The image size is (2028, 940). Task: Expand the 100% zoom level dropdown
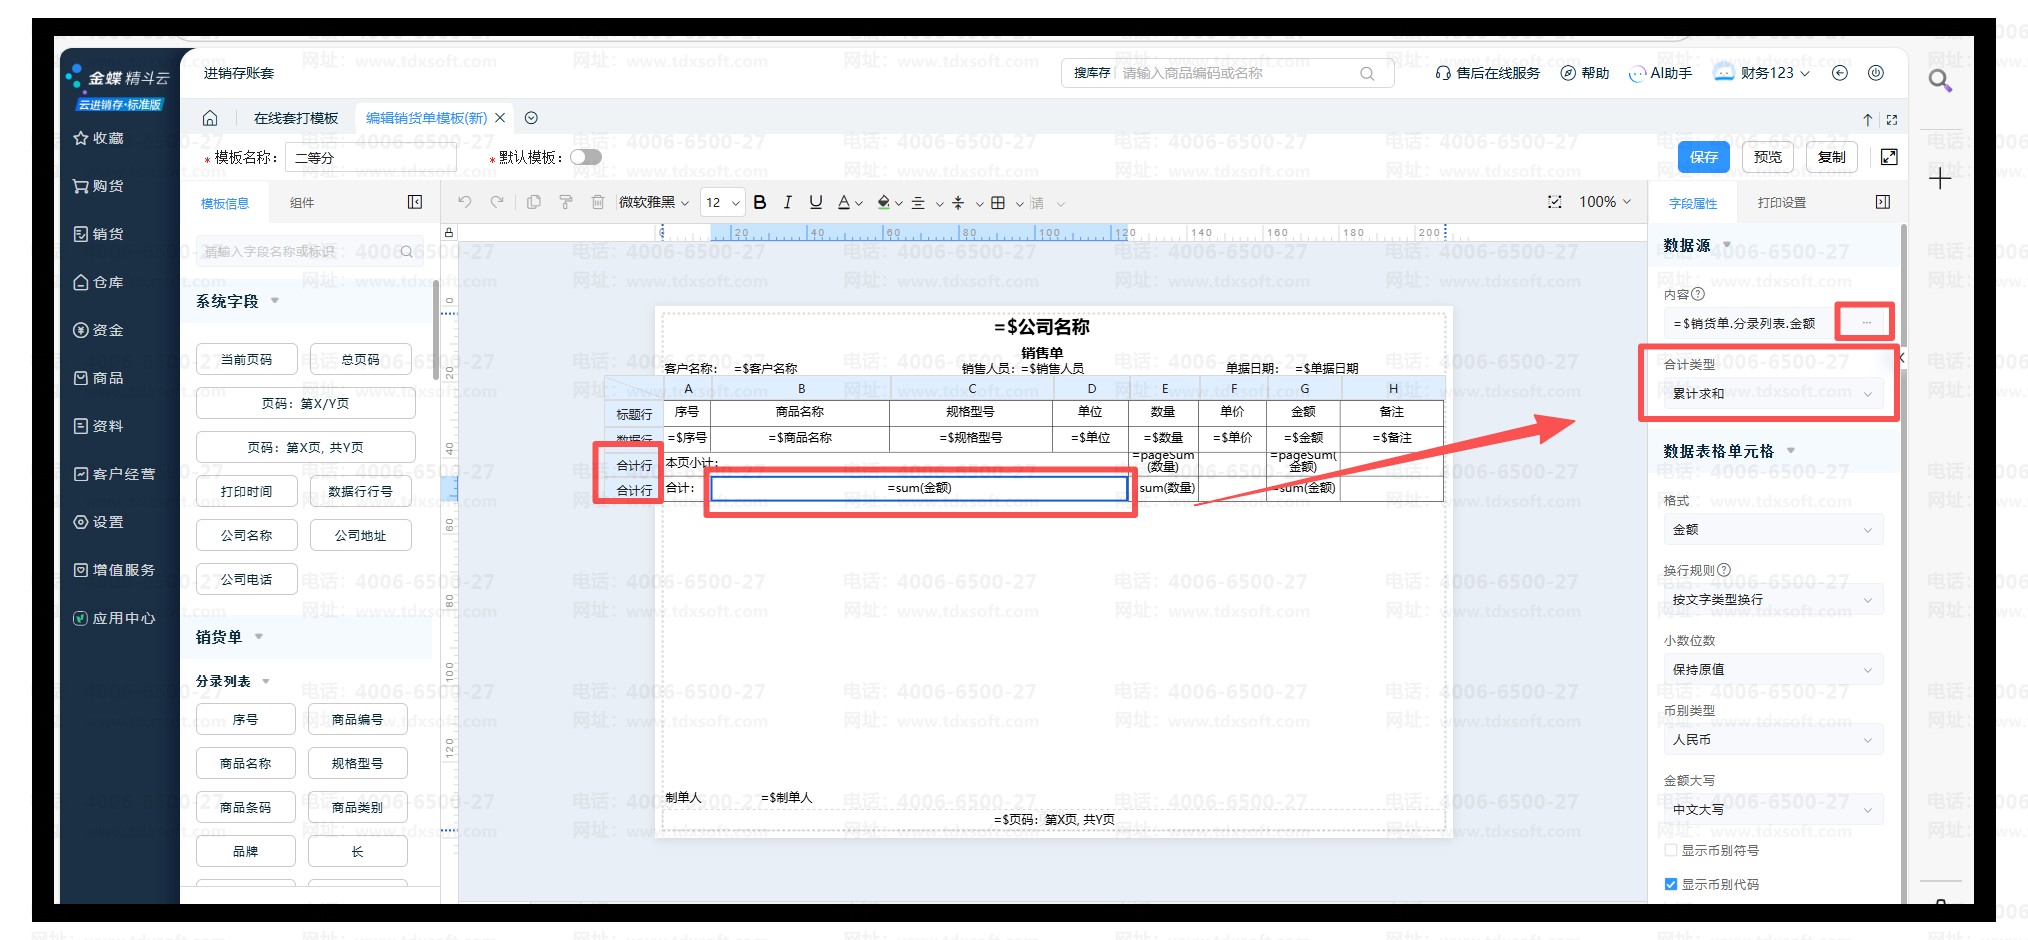tap(1604, 202)
